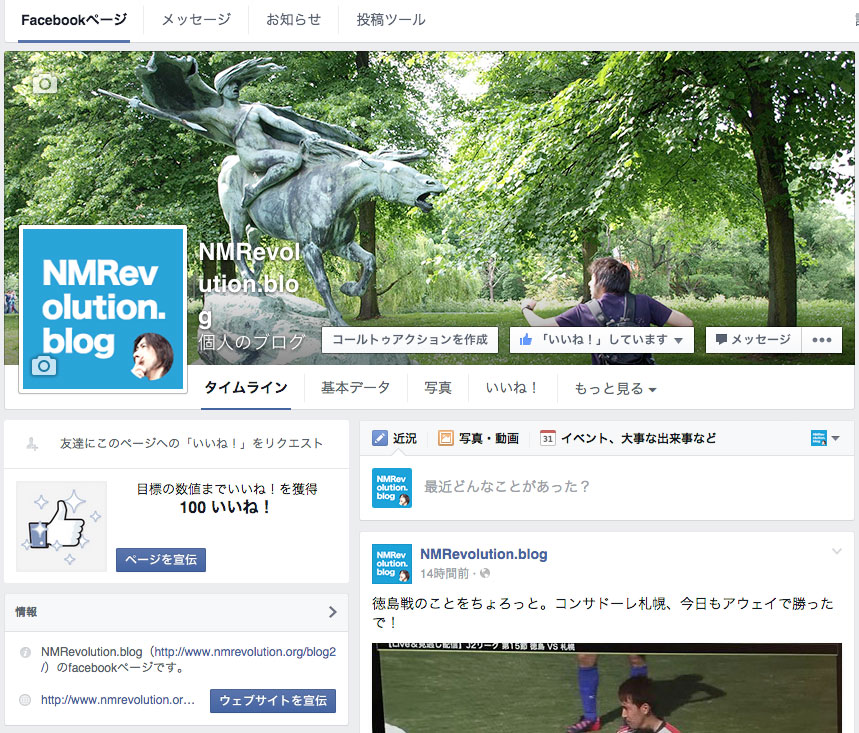Click the NMRevolution.blog profile picture
Viewport: 859px width, 733px height.
103,309
